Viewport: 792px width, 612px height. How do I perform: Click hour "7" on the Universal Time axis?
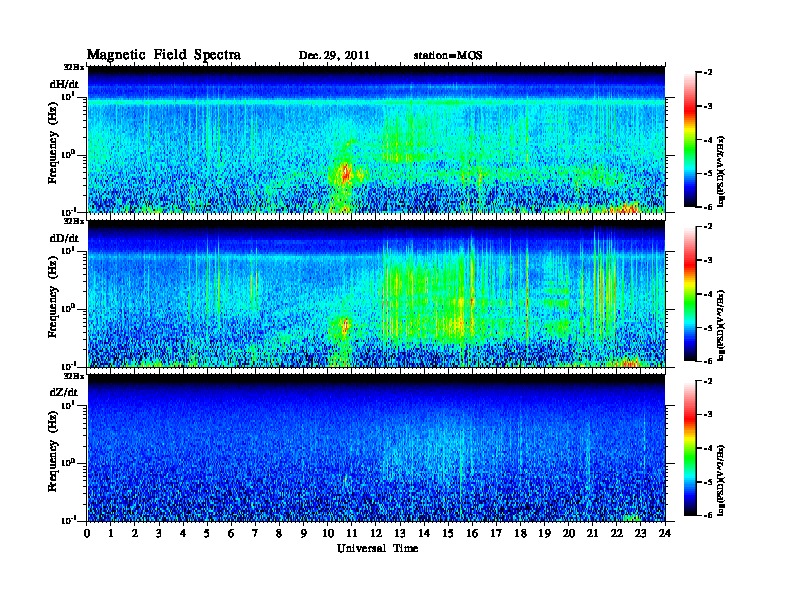(x=255, y=534)
